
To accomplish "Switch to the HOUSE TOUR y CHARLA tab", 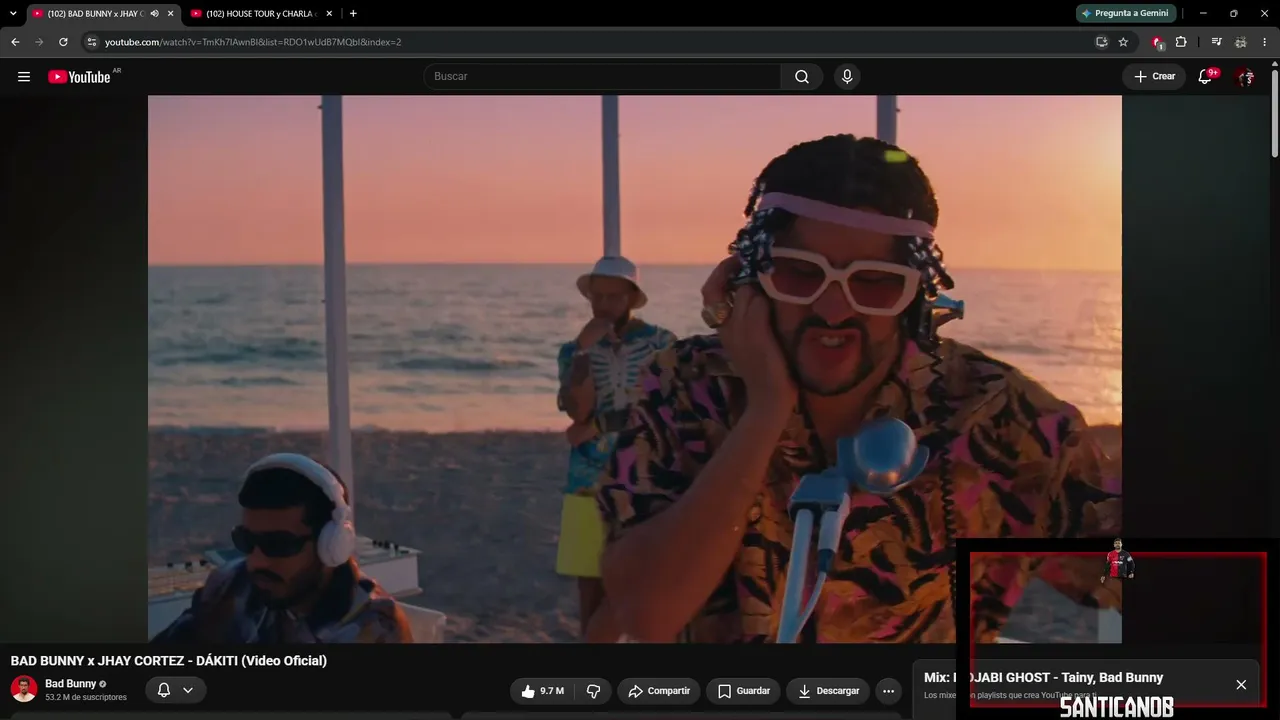I will [x=260, y=14].
